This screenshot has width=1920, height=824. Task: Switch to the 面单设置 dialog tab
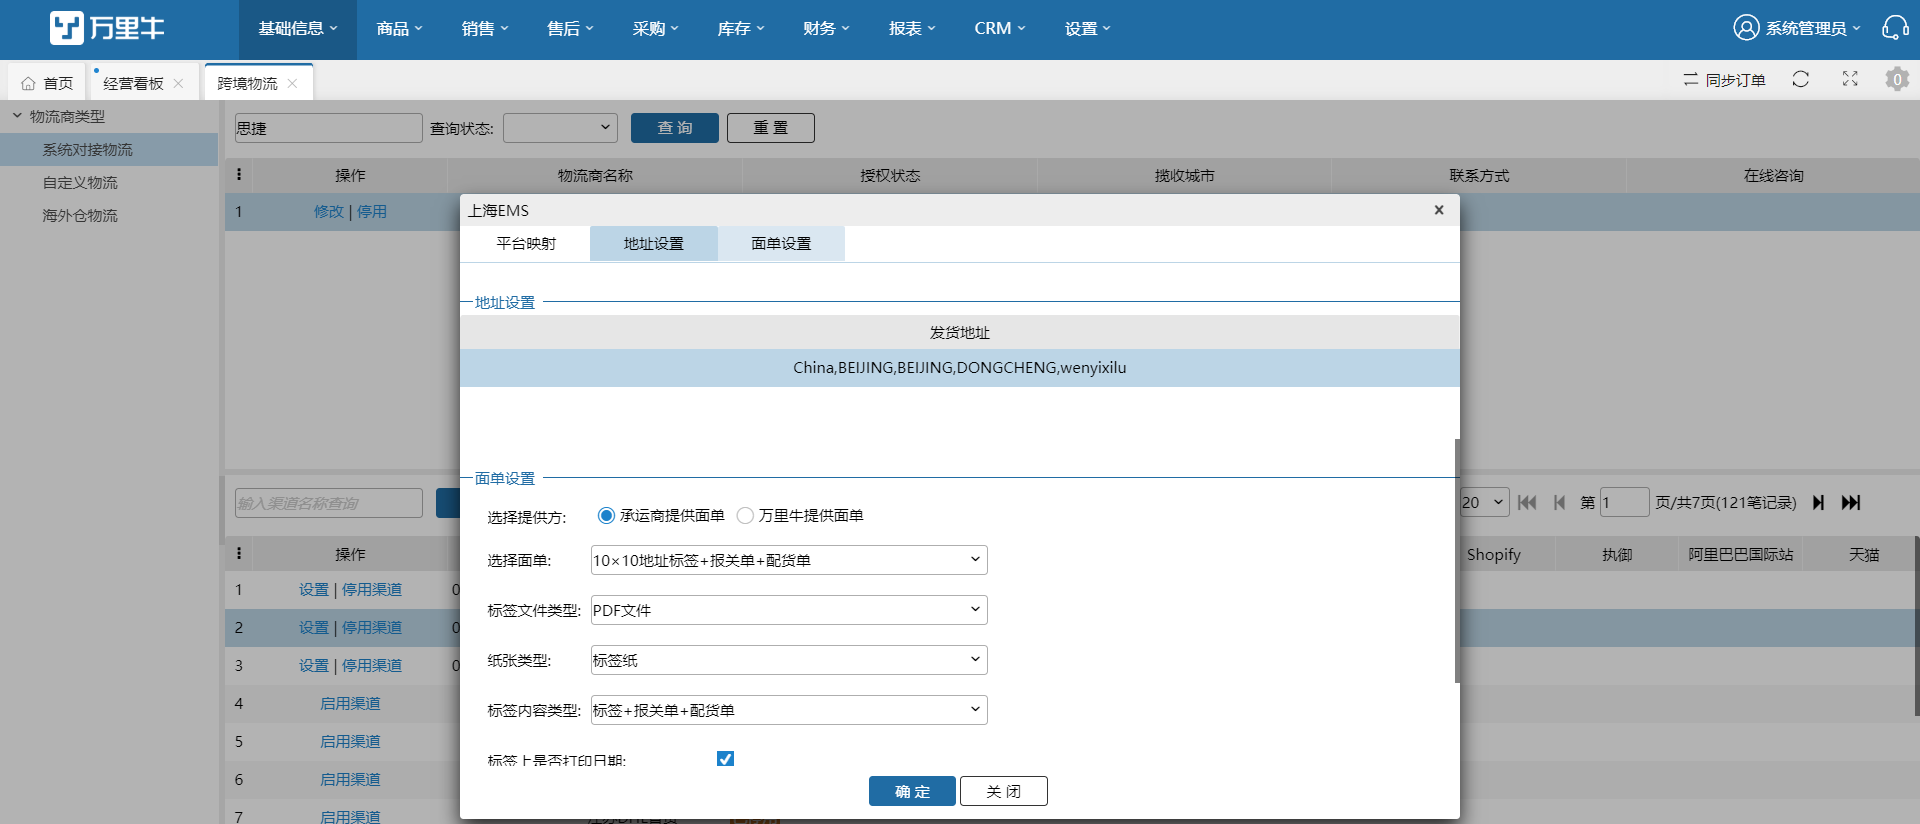tap(781, 244)
